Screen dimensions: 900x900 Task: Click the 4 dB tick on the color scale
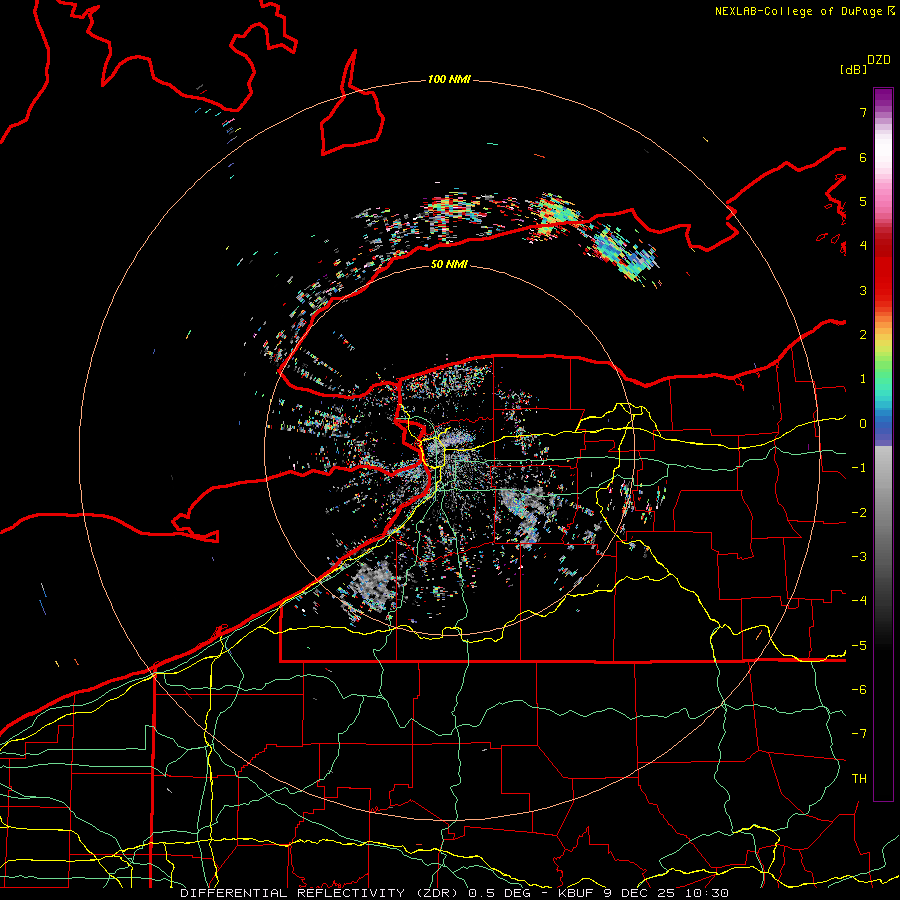[863, 246]
